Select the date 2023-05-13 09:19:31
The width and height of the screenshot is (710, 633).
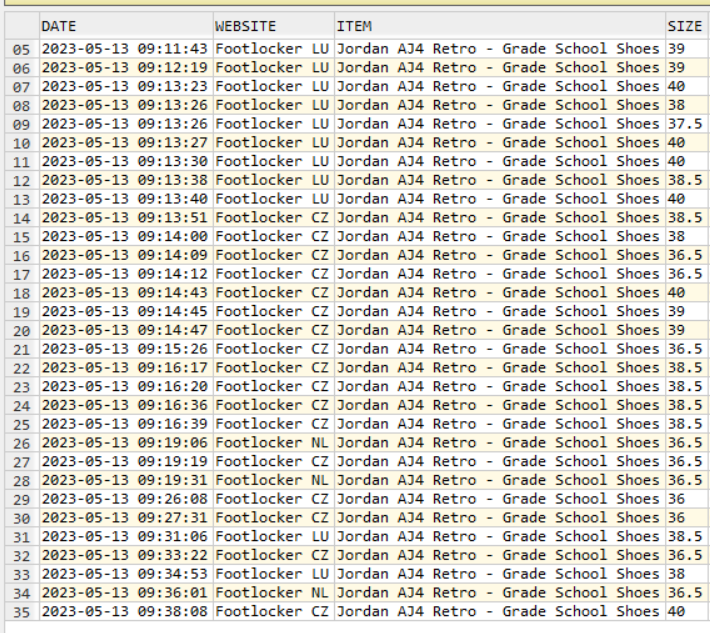[125, 480]
